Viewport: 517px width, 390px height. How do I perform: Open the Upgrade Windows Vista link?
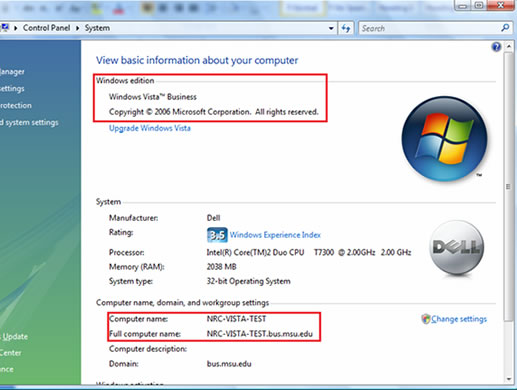[x=150, y=128]
